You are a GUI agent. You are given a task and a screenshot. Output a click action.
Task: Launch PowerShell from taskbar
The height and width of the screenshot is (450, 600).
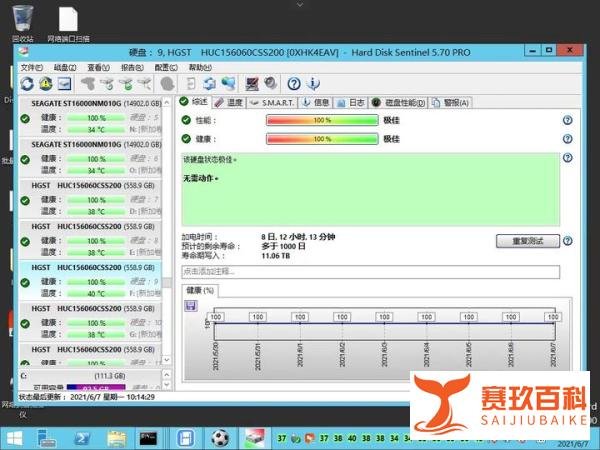click(82, 438)
